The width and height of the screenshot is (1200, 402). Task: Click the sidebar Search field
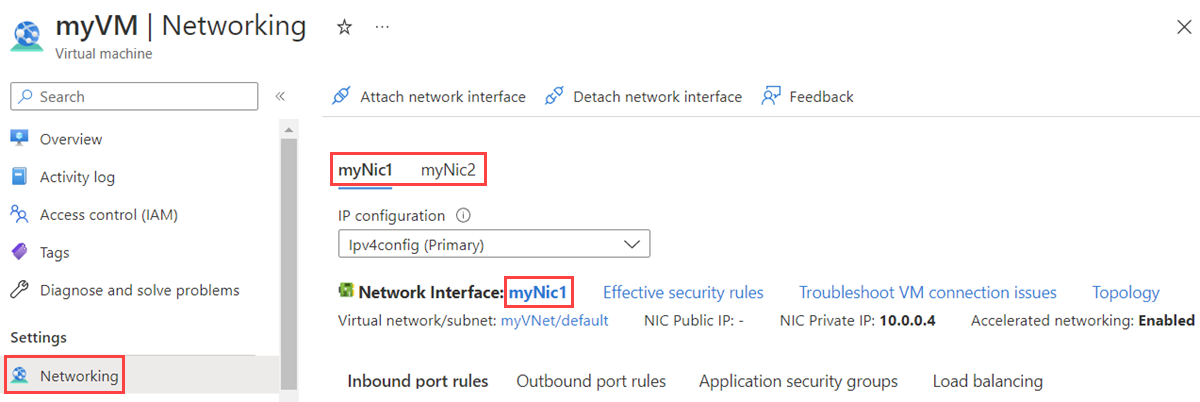(x=134, y=96)
